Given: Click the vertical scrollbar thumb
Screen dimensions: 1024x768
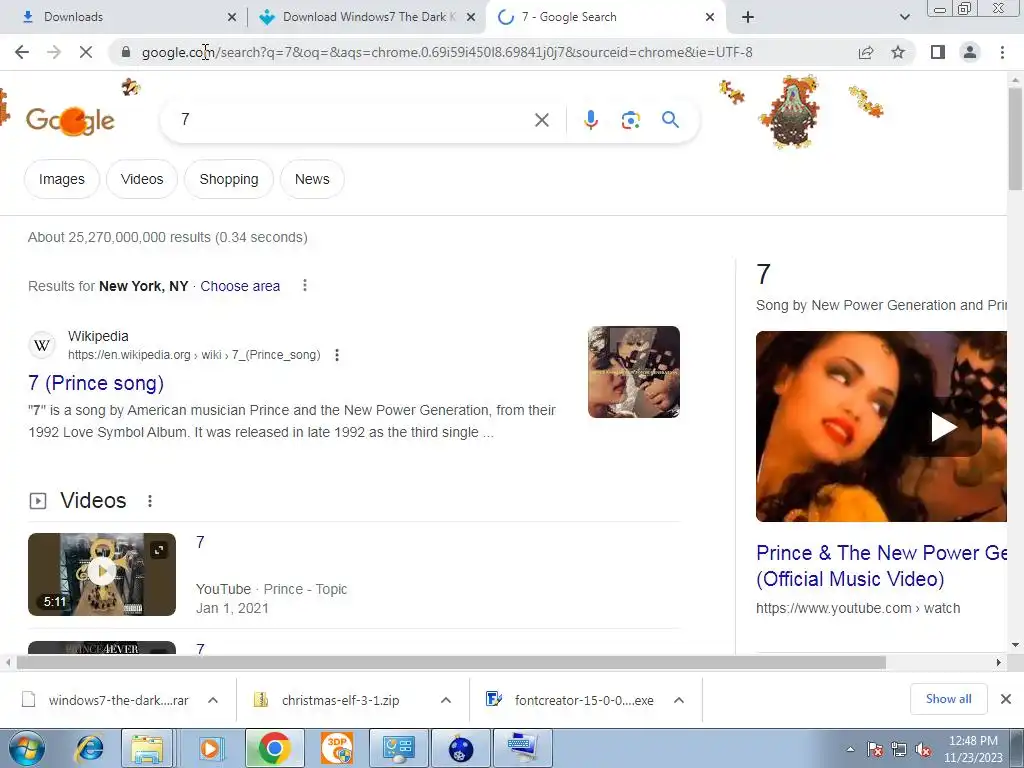Looking at the screenshot, I should 1015,137.
